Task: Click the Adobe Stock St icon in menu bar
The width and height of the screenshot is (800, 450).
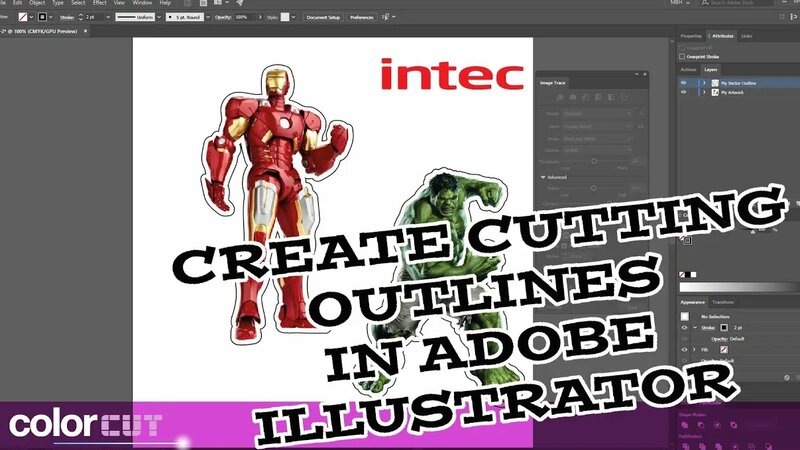Action: pyautogui.click(x=203, y=3)
